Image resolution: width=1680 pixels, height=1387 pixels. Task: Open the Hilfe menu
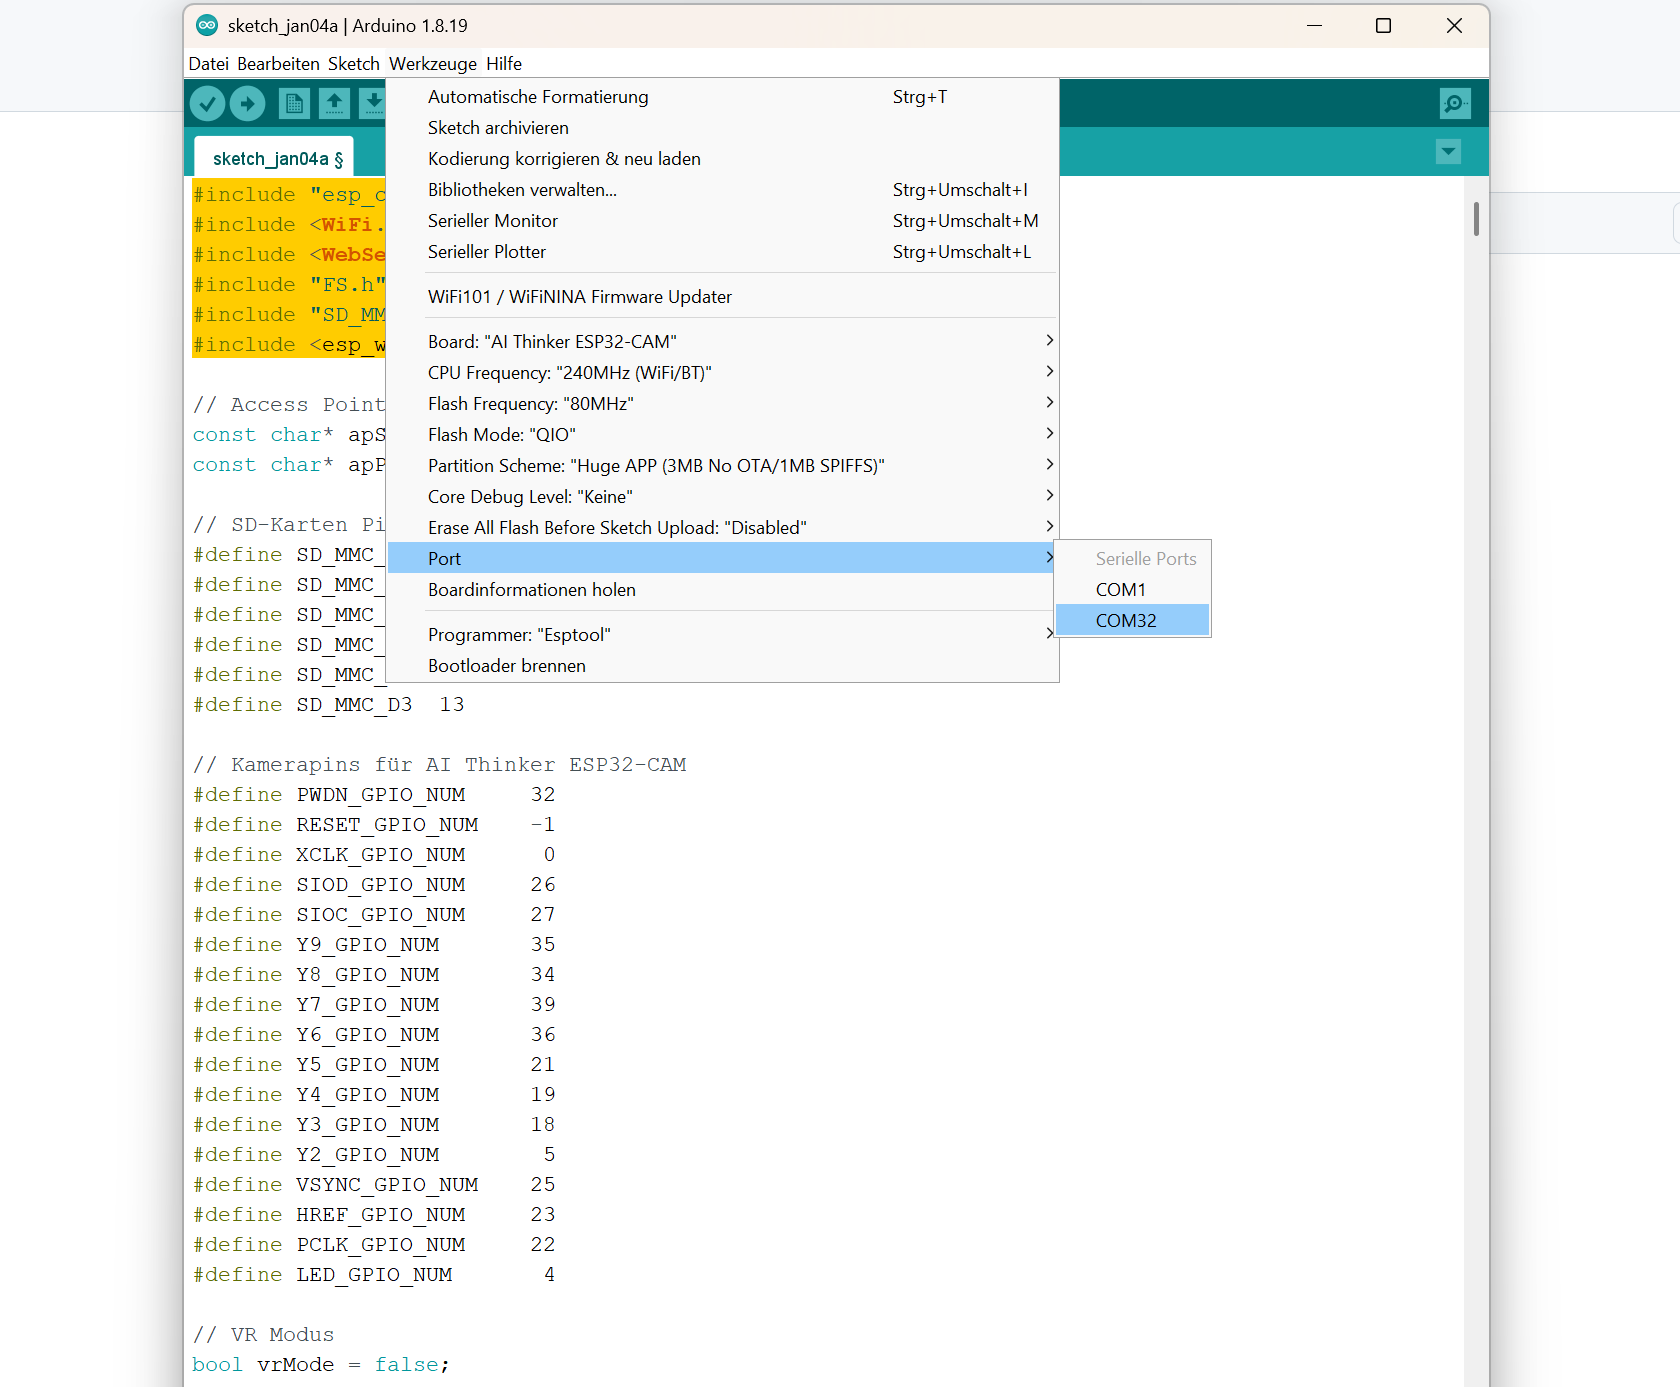(504, 64)
